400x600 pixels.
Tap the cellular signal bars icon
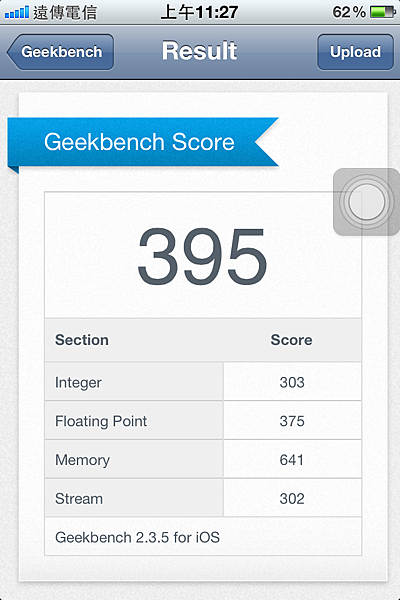coord(16,13)
